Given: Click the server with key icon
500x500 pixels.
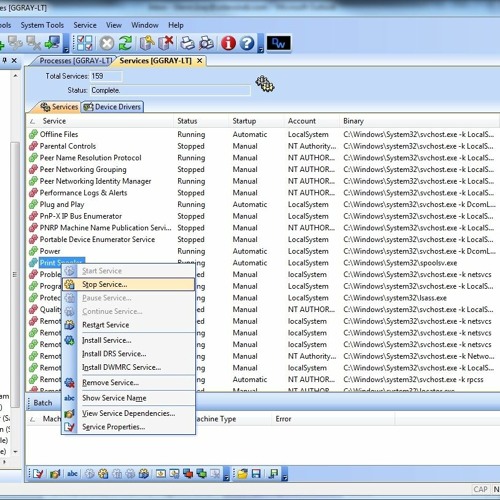Looking at the screenshot, I should [147, 43].
